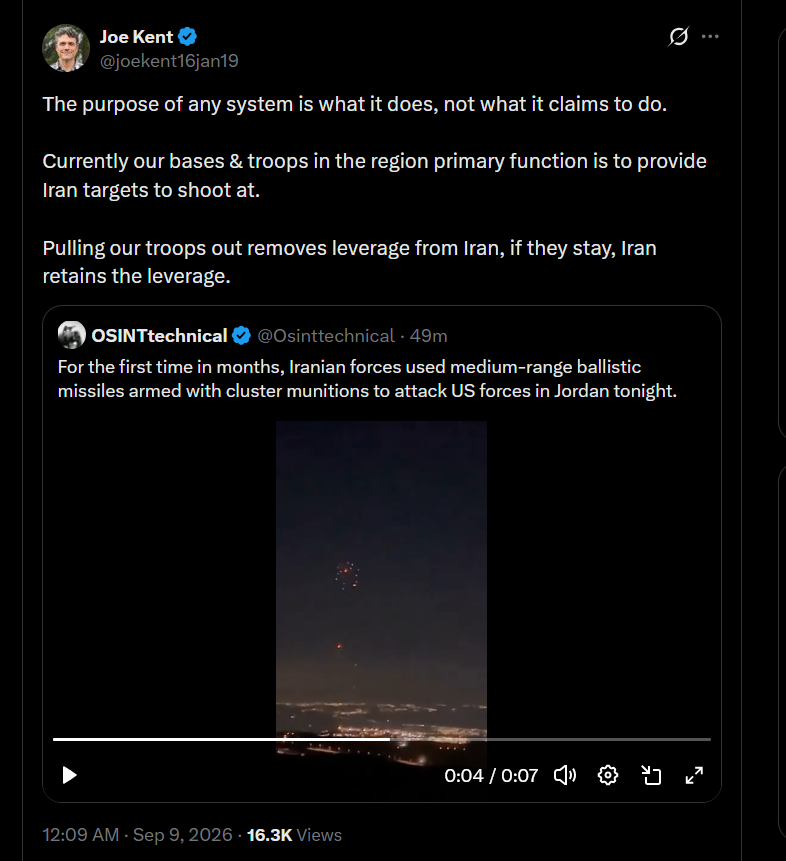Expand video to fullscreen
786x861 pixels.
[x=694, y=775]
